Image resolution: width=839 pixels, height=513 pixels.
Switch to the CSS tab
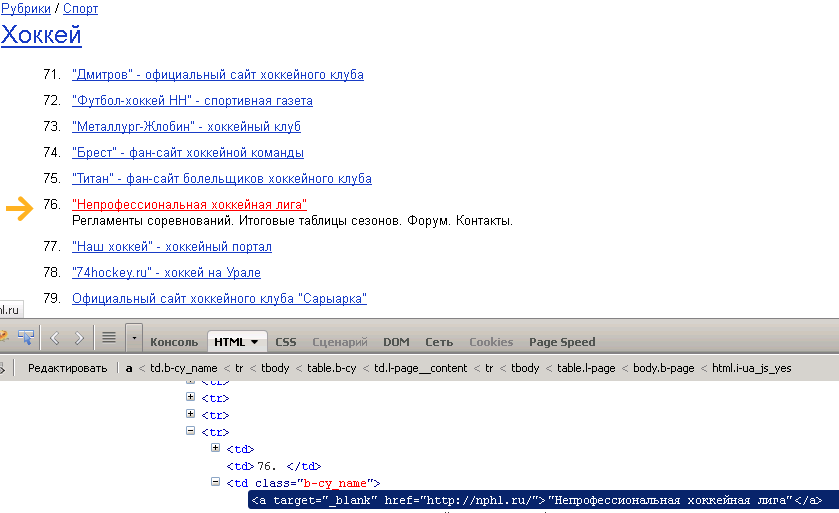[x=286, y=342]
